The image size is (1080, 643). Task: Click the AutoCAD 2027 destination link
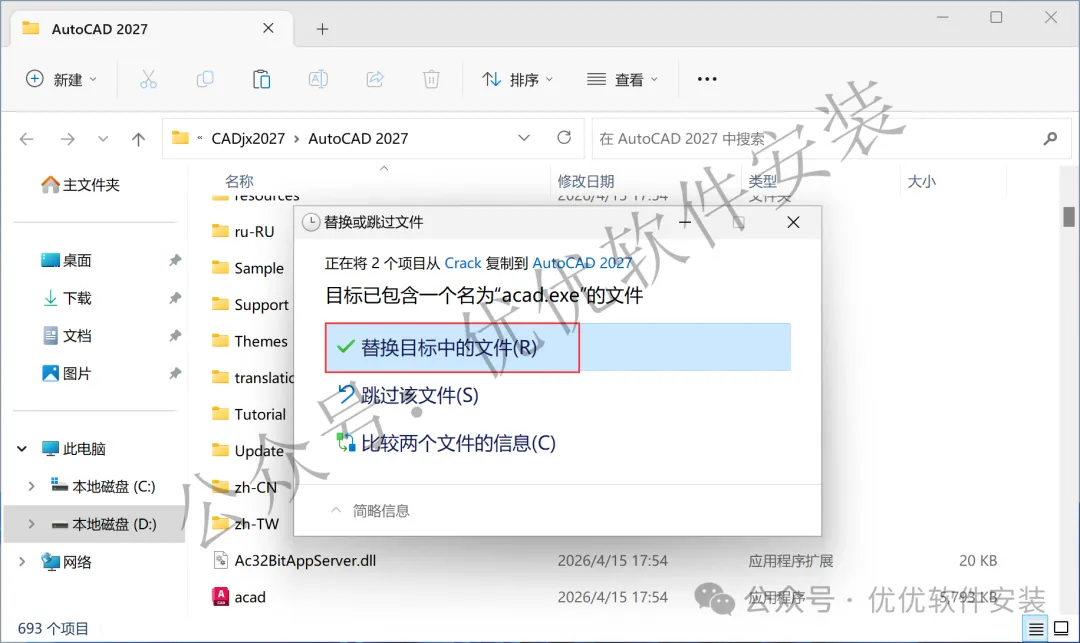pos(582,263)
